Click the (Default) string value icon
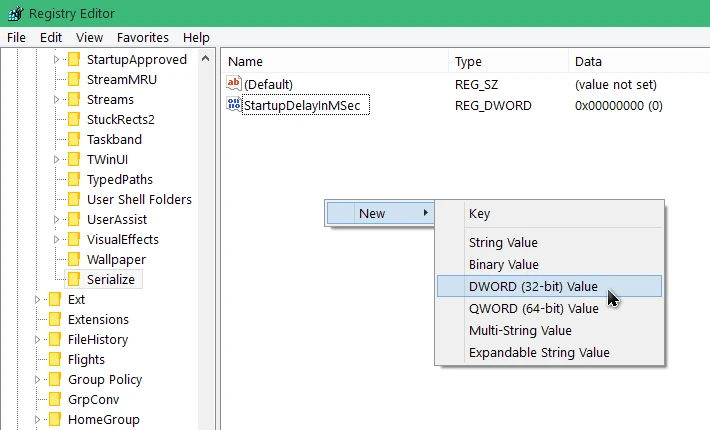The height and width of the screenshot is (430, 710). 234,84
